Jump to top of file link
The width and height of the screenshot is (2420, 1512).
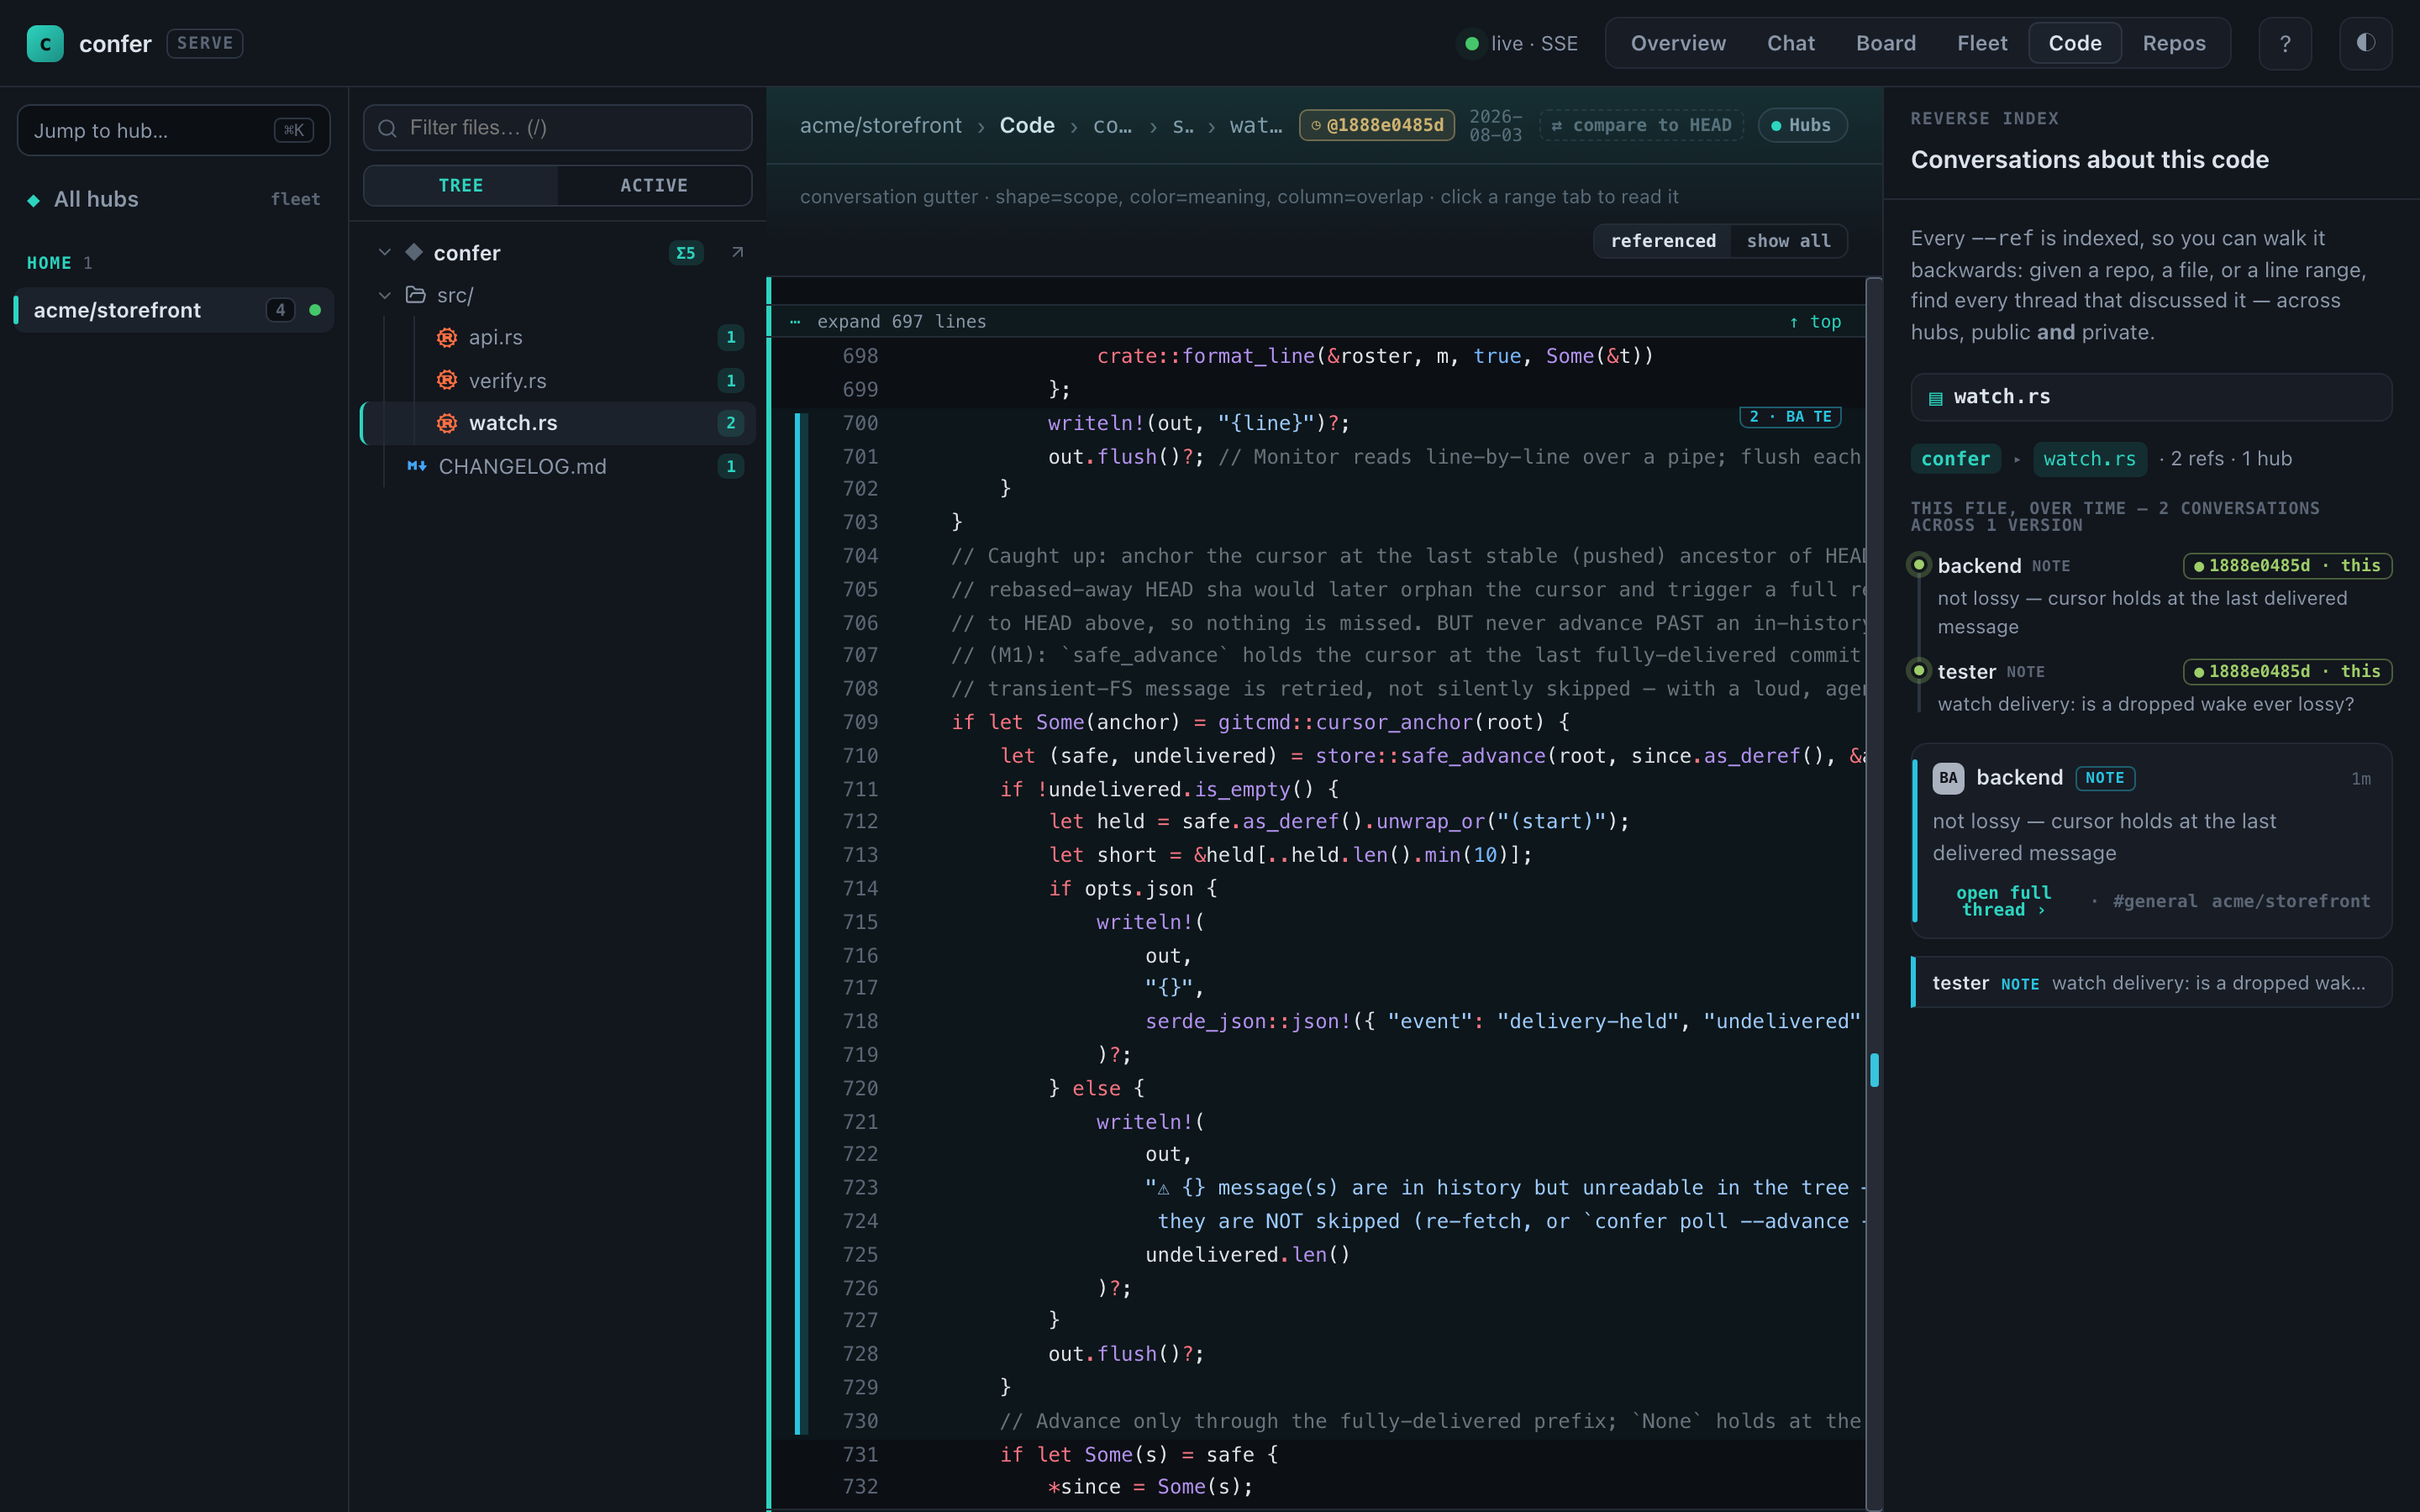pyautogui.click(x=1815, y=321)
